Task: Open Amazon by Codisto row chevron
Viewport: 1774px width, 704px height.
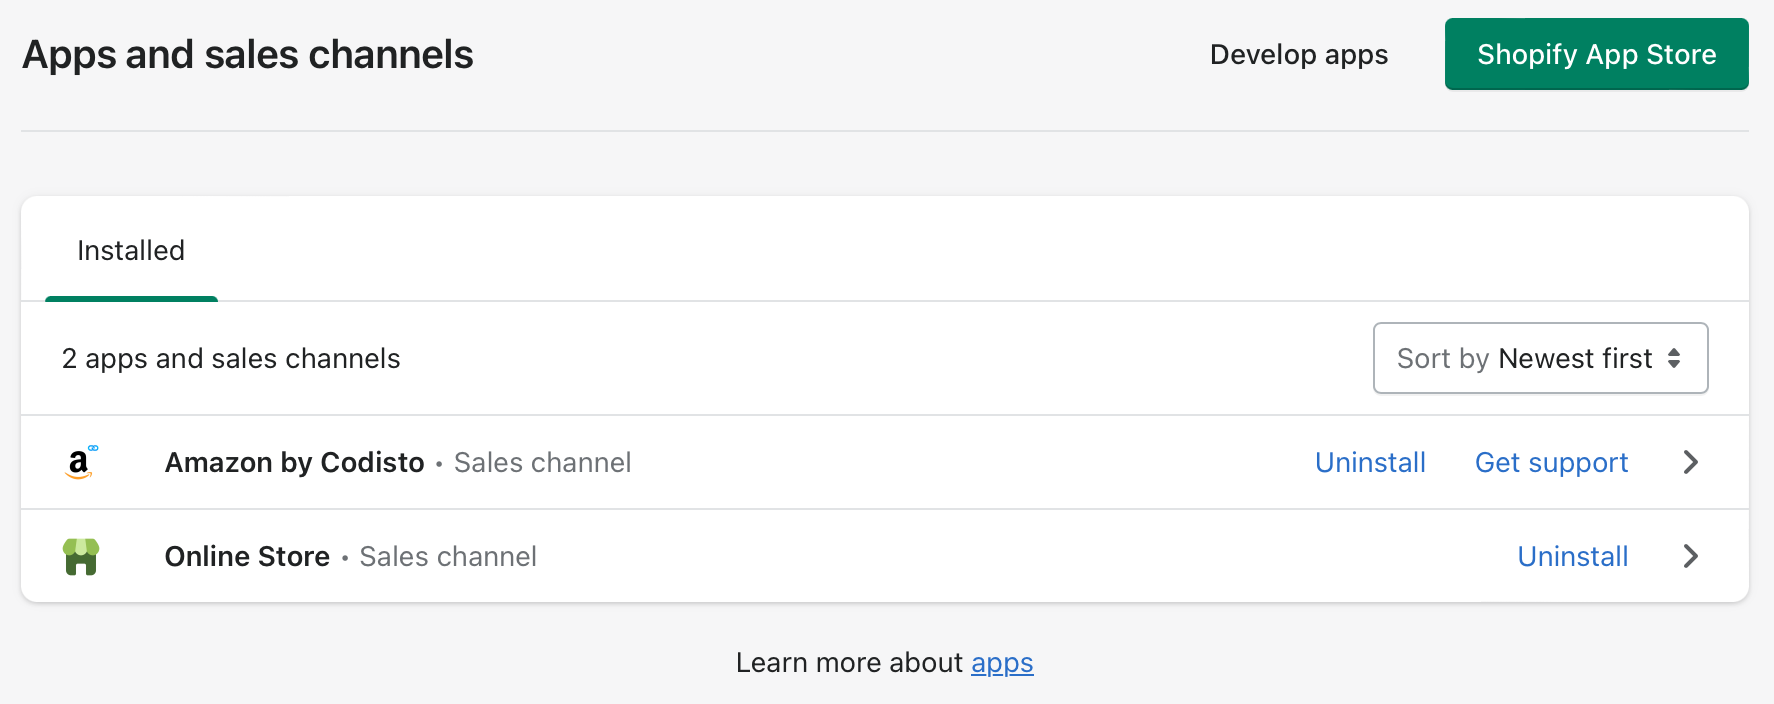Action: coord(1691,462)
